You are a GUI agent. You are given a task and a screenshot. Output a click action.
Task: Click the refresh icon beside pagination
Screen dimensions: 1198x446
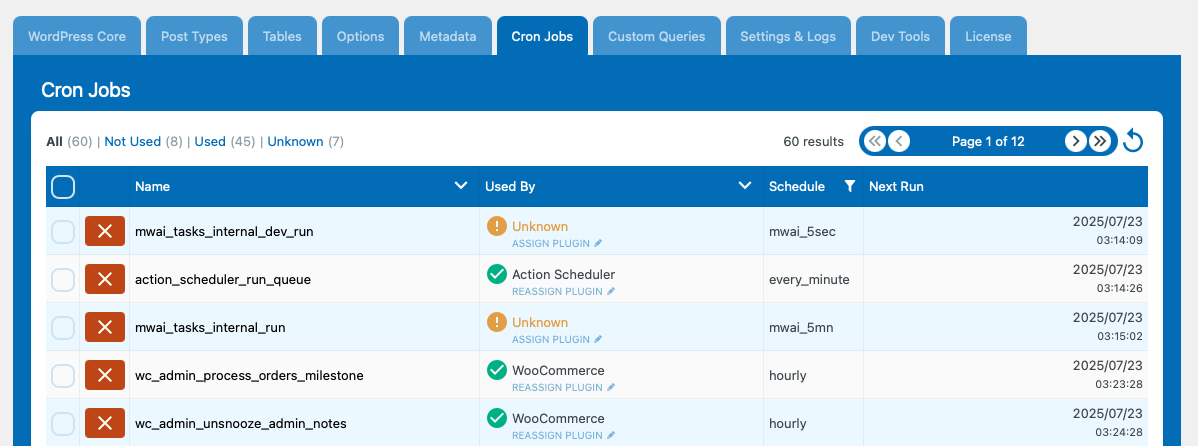(1133, 141)
